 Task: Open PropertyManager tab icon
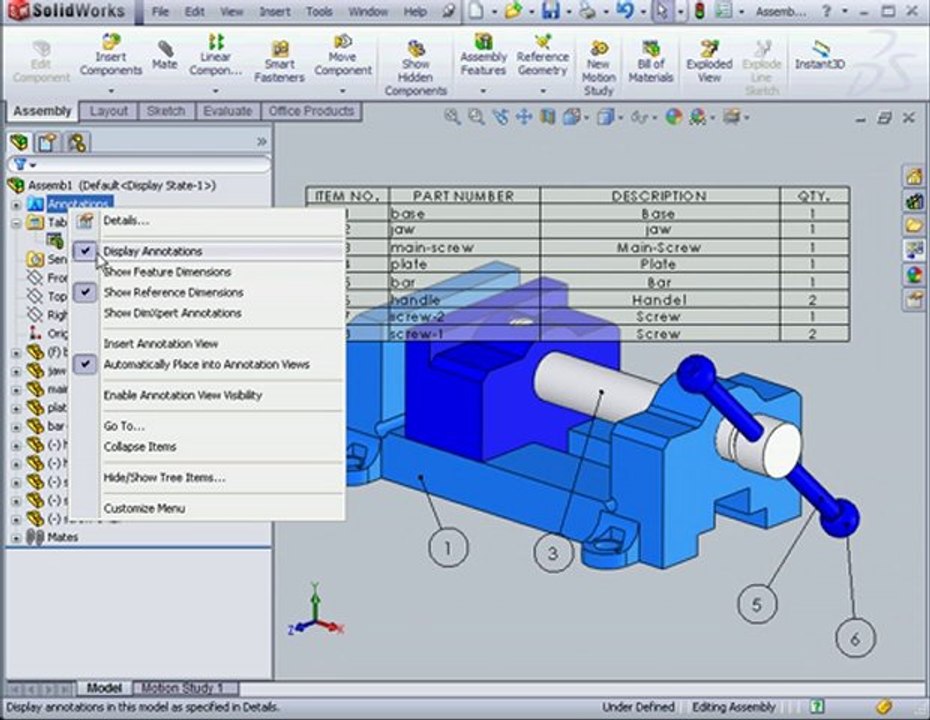(47, 142)
